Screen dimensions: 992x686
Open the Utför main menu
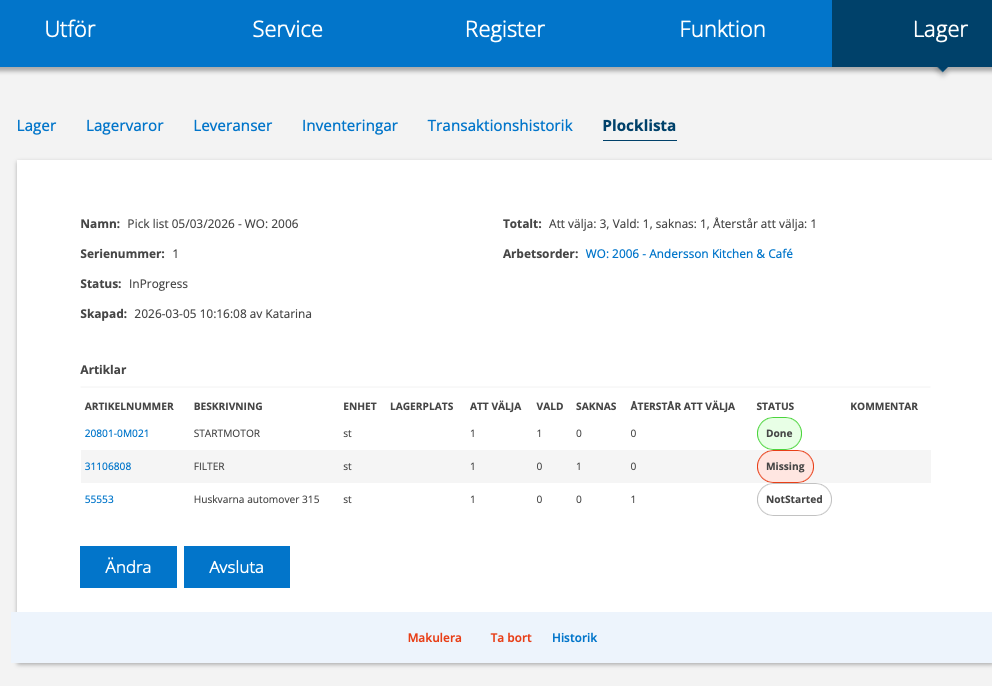[70, 30]
